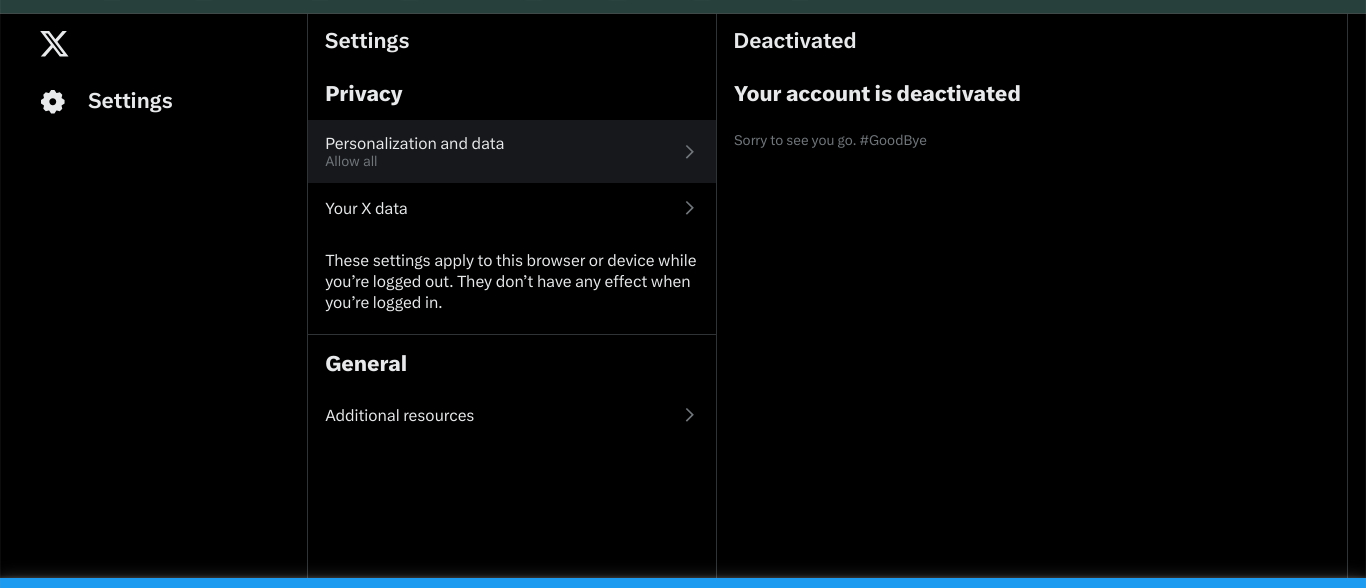The image size is (1366, 588).
Task: Click the Settings gear icon
Action: coord(53,101)
